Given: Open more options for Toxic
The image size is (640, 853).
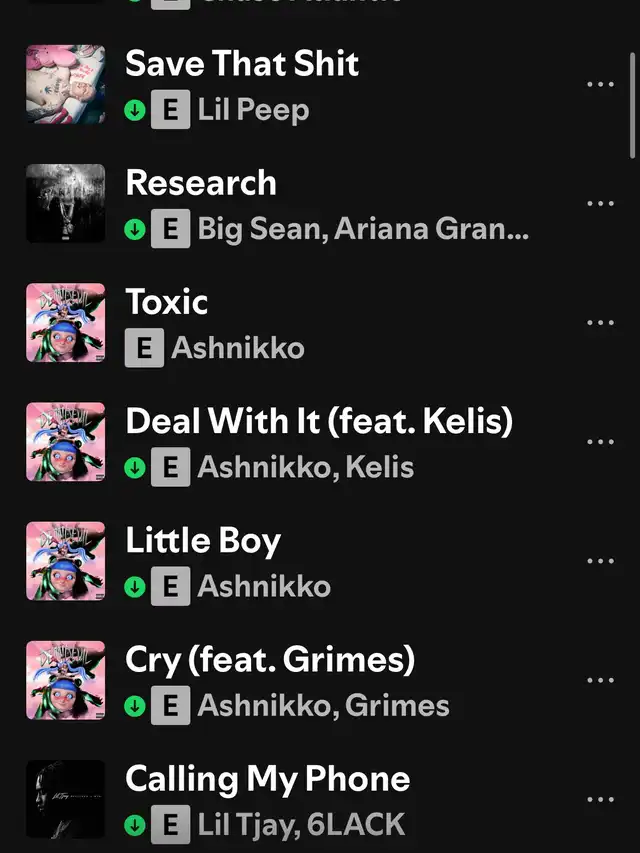Looking at the screenshot, I should tap(600, 323).
